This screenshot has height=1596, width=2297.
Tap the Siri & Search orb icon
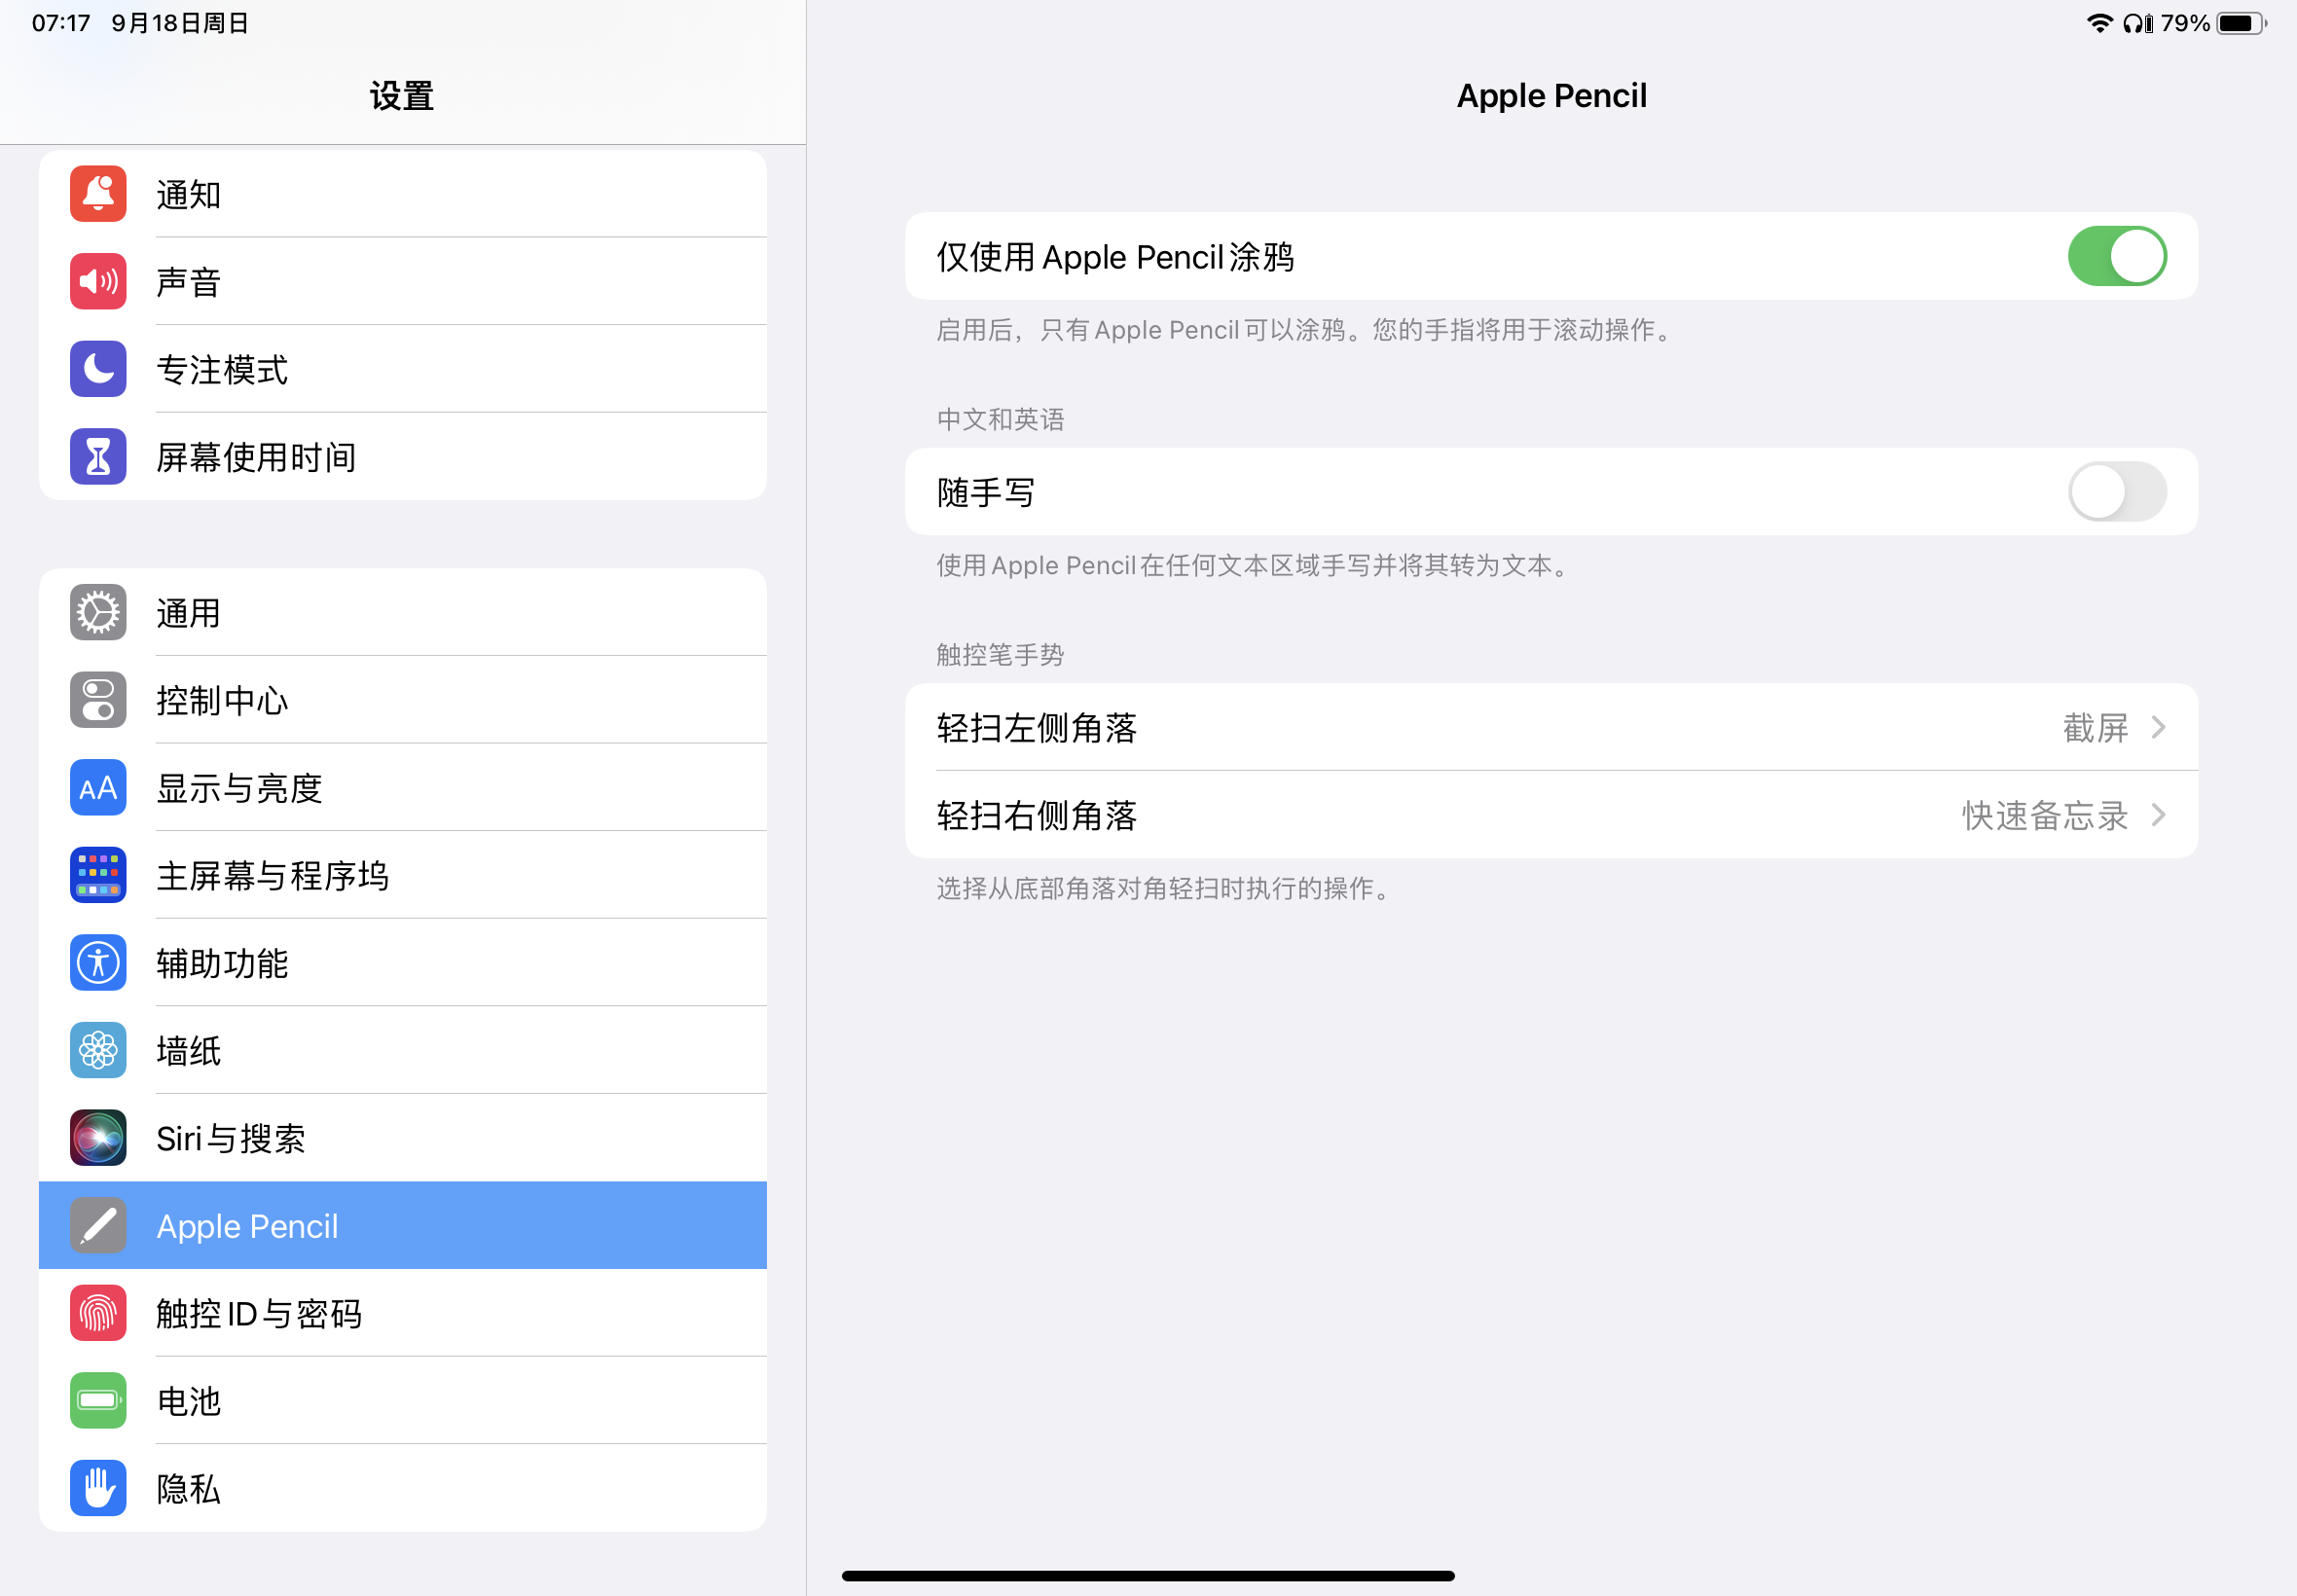(x=98, y=1138)
